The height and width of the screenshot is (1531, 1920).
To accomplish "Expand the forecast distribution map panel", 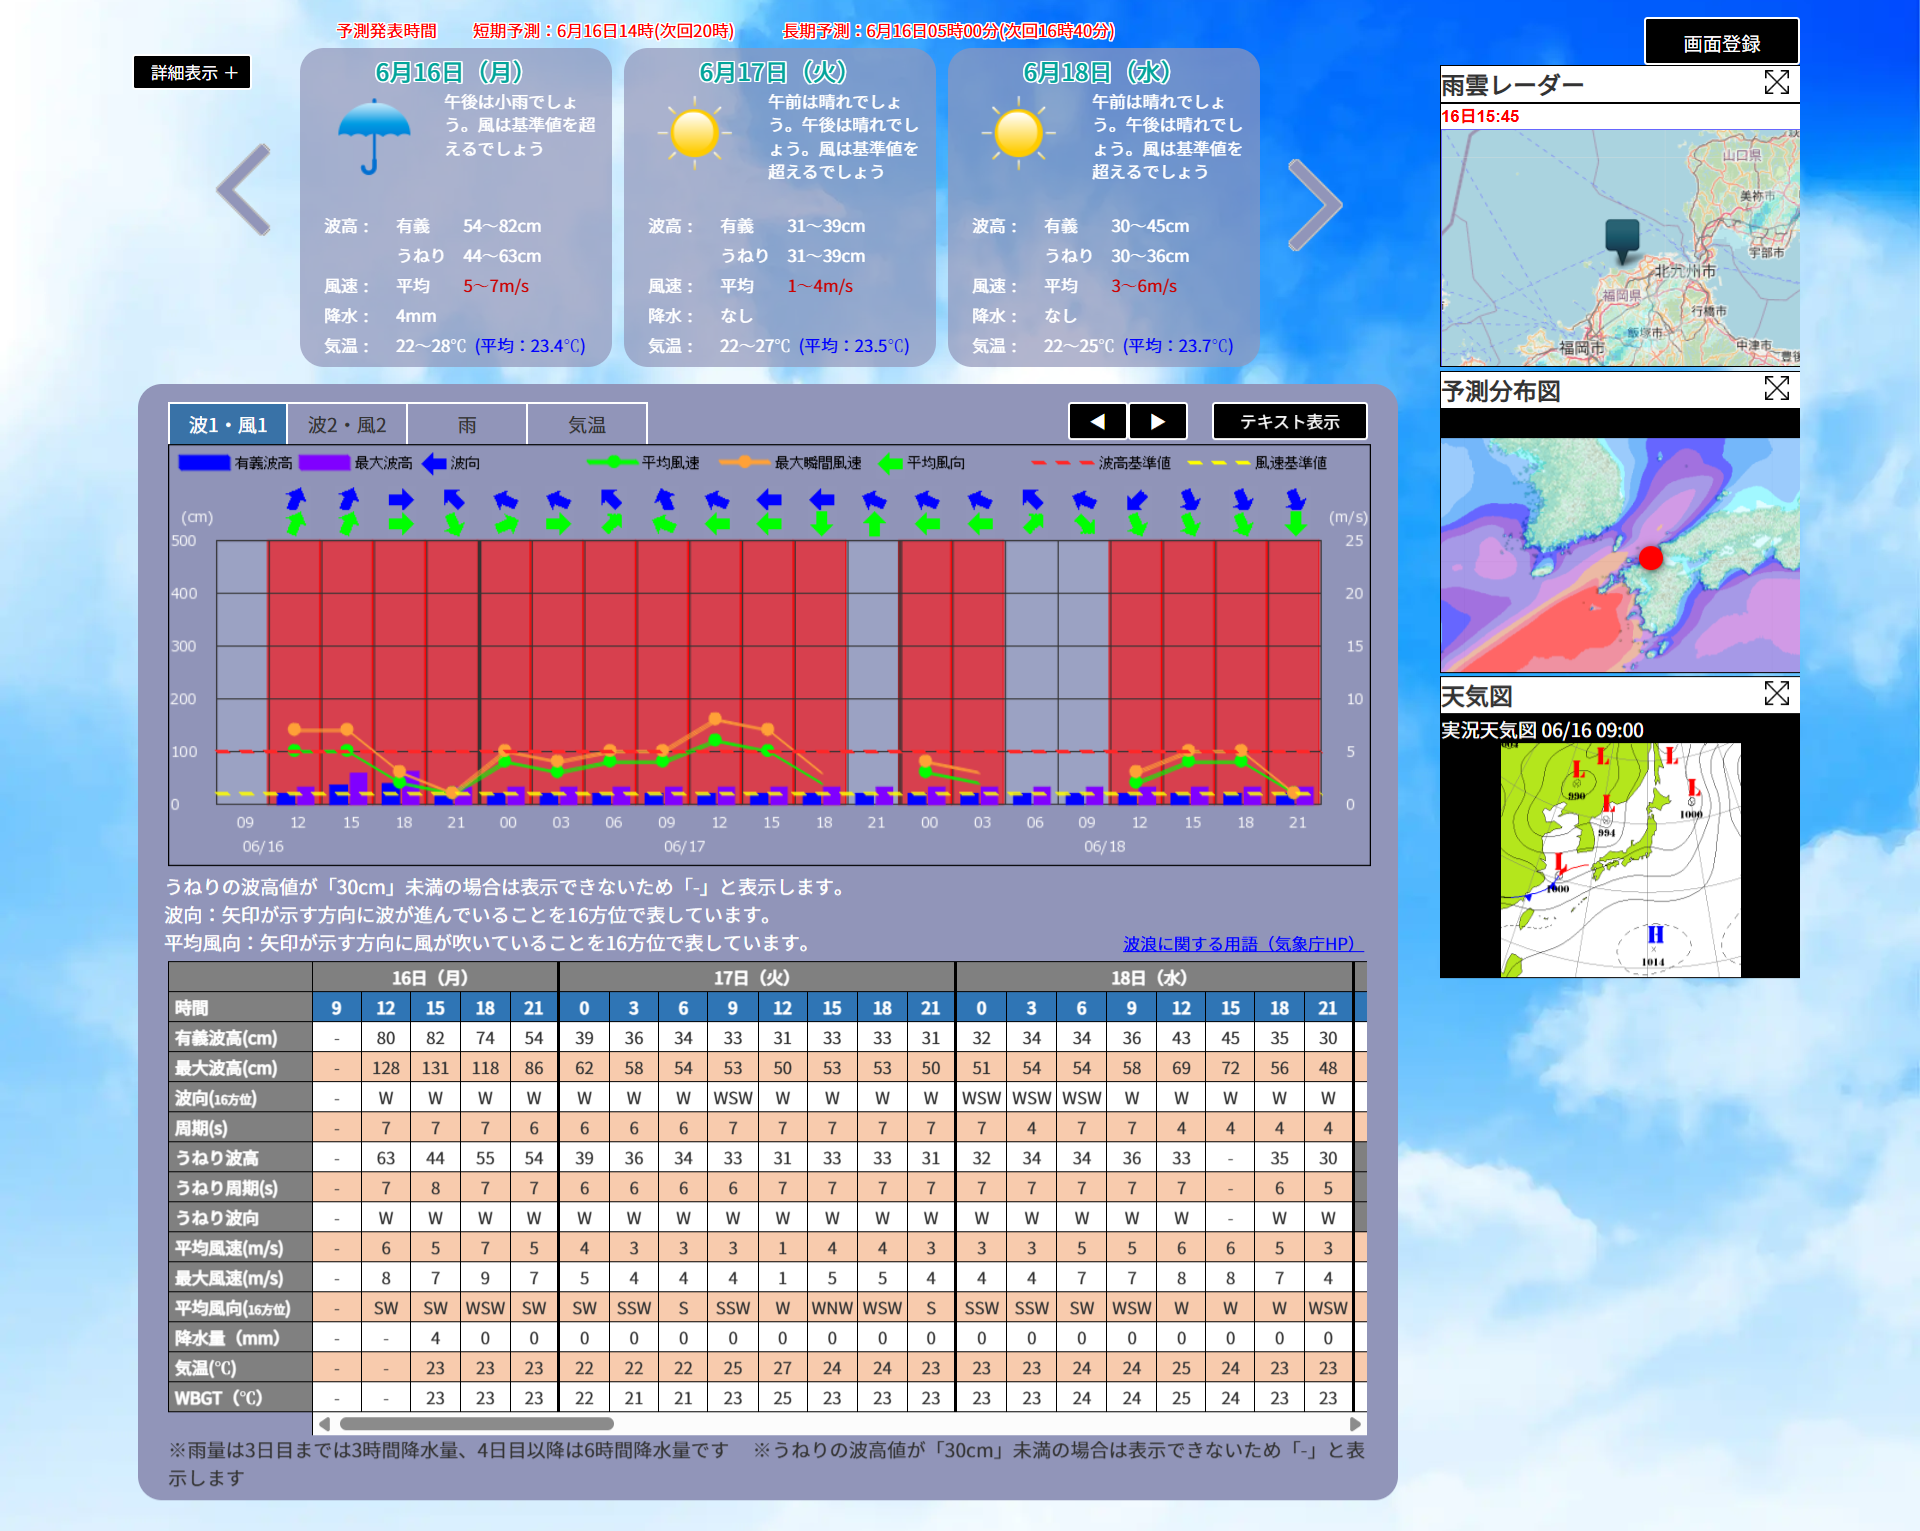I will coord(1776,389).
